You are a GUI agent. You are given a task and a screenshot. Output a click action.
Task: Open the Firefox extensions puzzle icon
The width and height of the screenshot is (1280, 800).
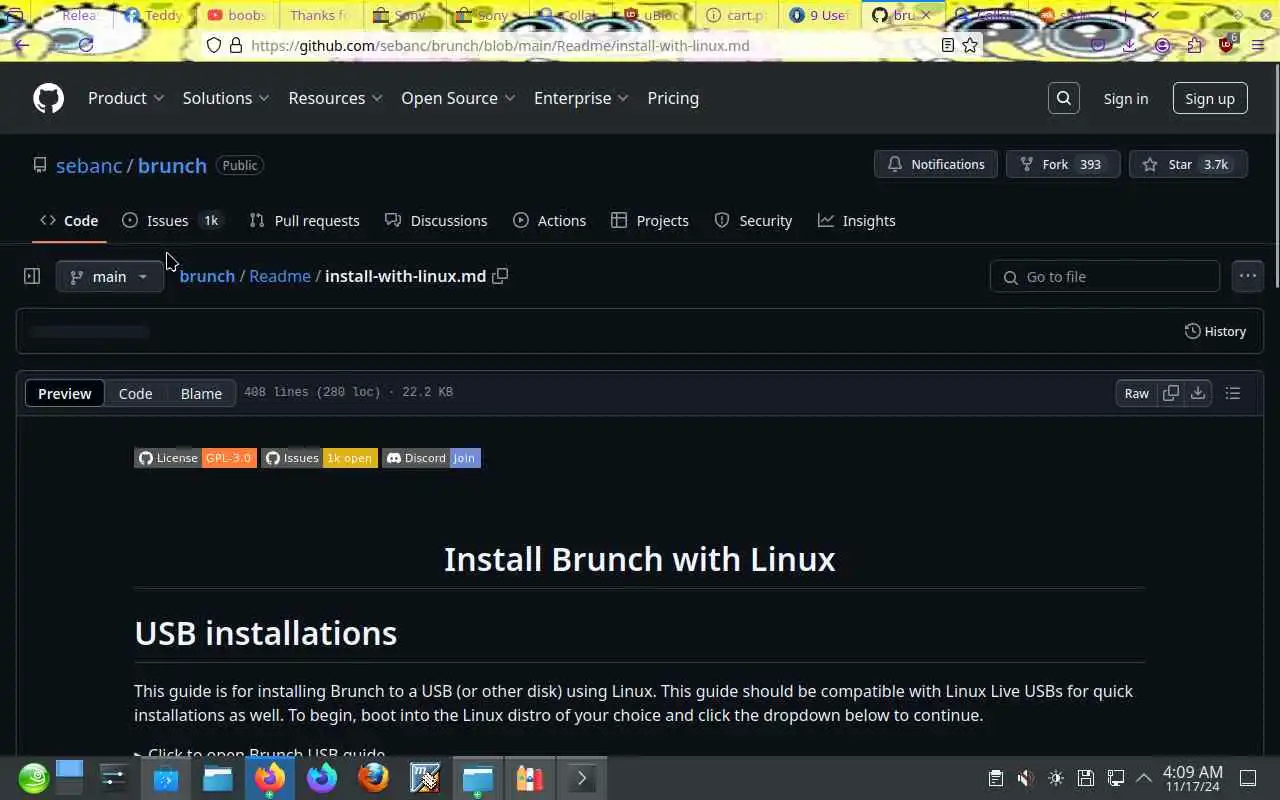pyautogui.click(x=1195, y=45)
